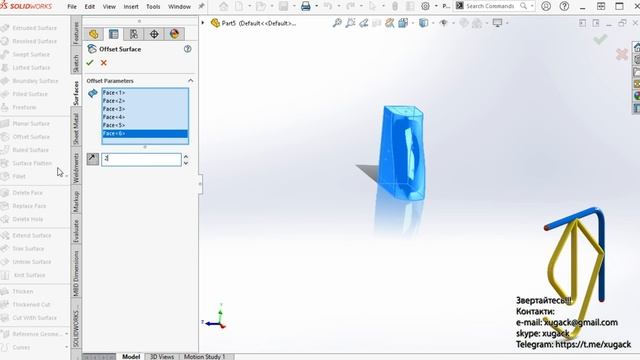
Task: Accept Offset Surface with the green check
Action: click(x=90, y=63)
